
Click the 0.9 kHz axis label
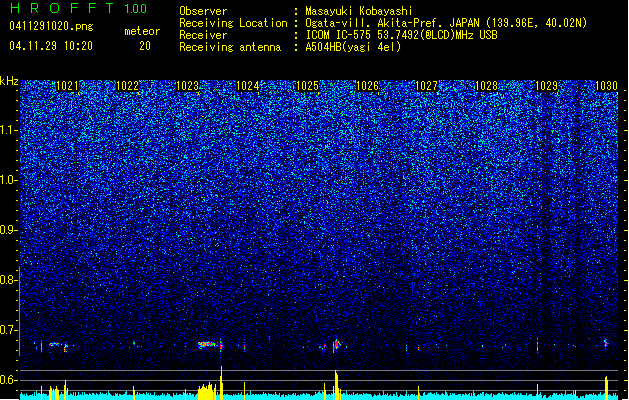coord(9,230)
